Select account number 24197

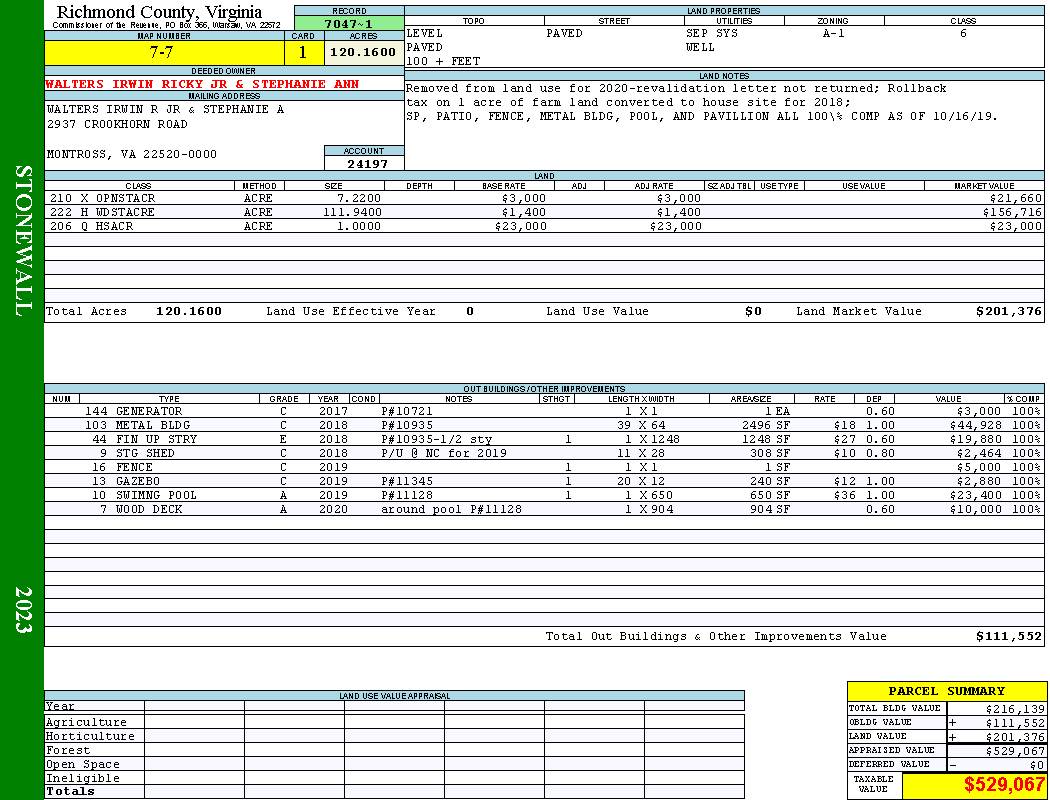click(367, 163)
